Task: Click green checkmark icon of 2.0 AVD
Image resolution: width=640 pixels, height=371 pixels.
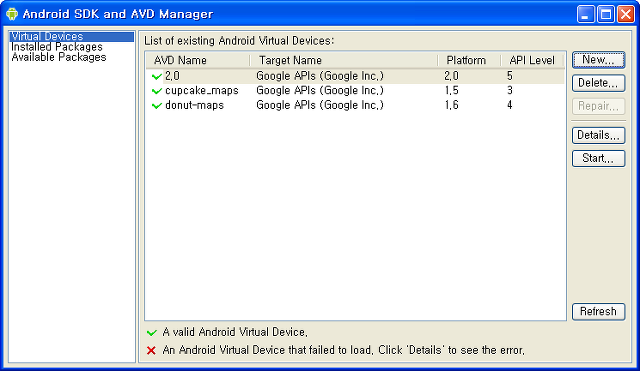Action: [x=157, y=76]
